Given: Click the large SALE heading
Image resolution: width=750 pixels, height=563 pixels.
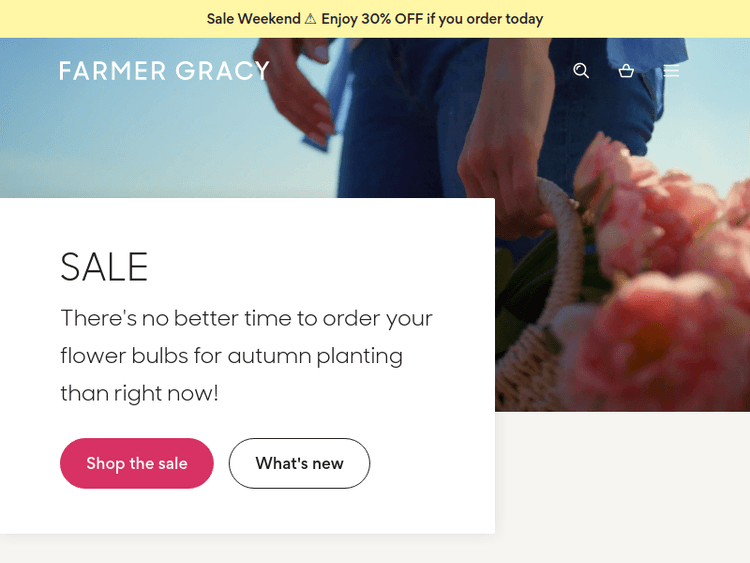Looking at the screenshot, I should (x=104, y=267).
